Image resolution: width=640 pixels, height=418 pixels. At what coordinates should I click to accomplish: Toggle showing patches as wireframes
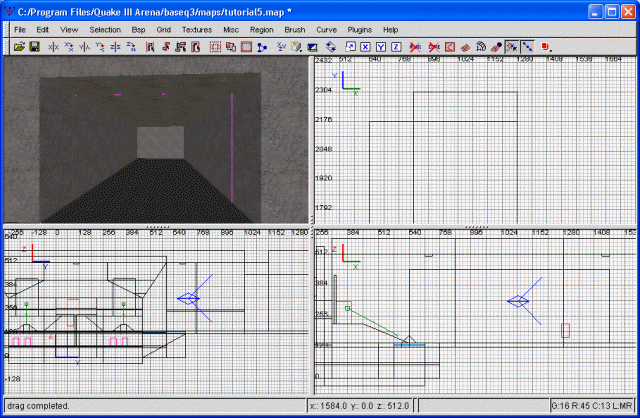[465, 47]
